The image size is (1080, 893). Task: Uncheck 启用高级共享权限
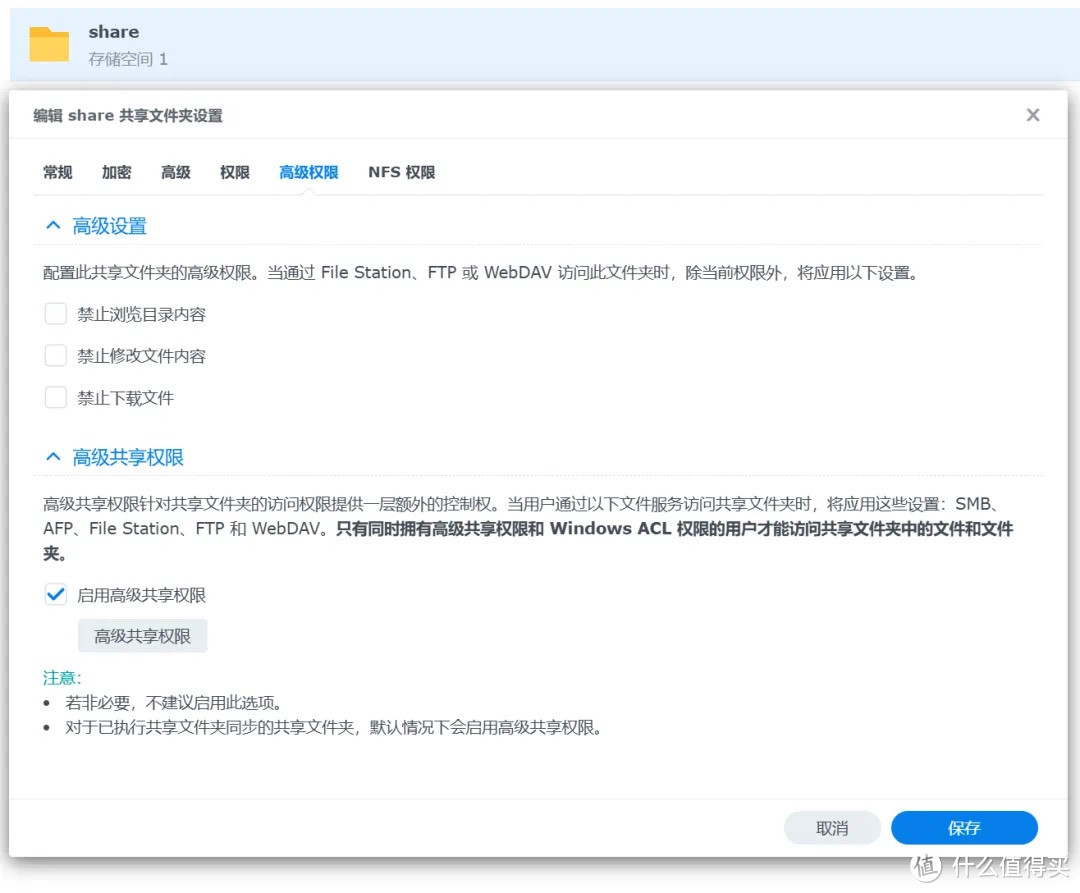[x=56, y=594]
